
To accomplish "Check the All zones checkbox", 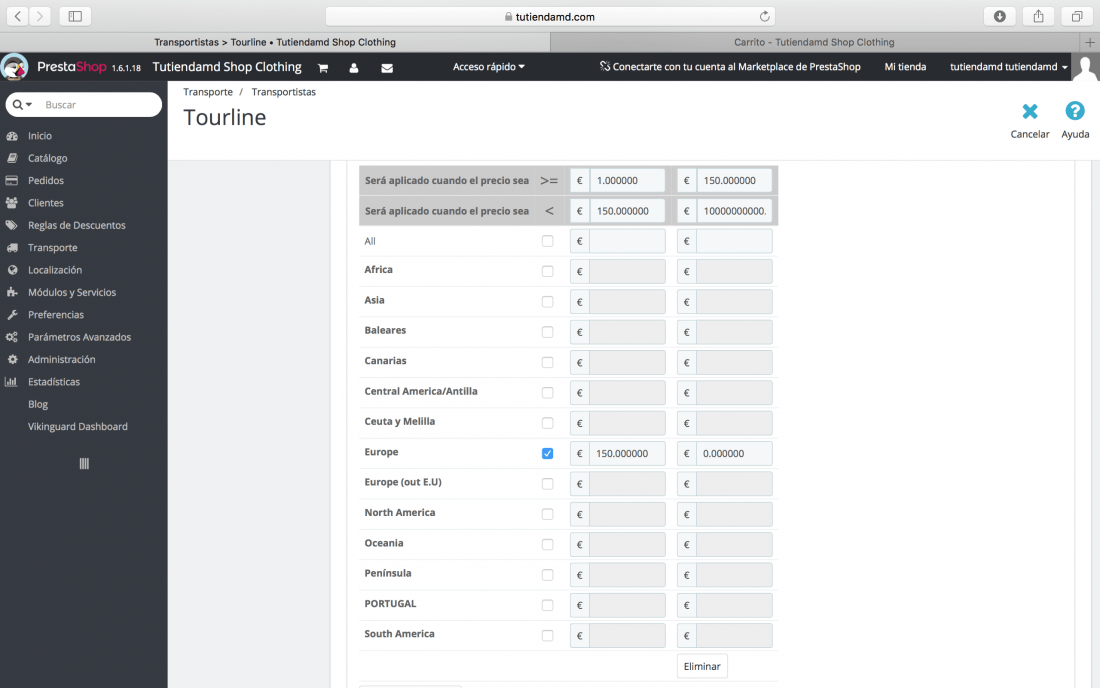I will (547, 241).
